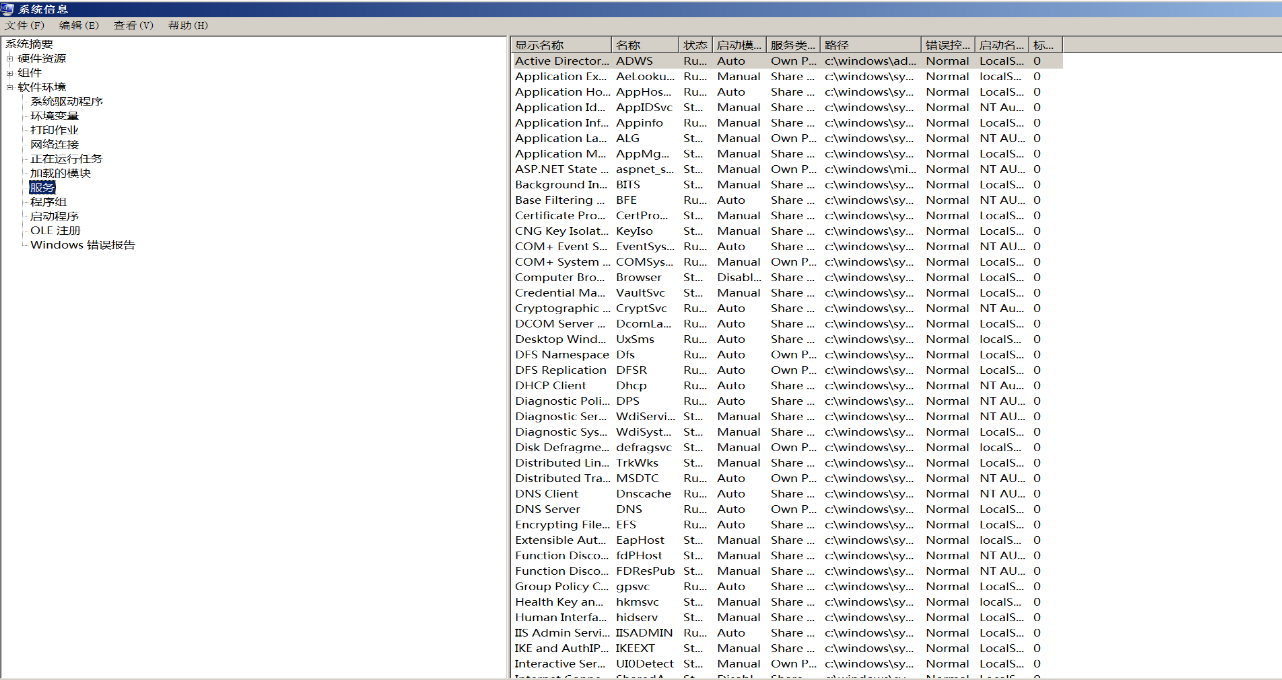
Task: Sort by 状态 column header
Action: pos(696,45)
